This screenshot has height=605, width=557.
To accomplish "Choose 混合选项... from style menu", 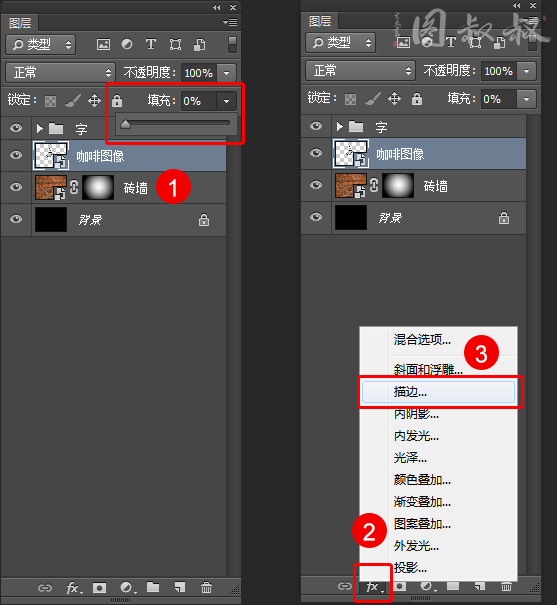I will (422, 340).
